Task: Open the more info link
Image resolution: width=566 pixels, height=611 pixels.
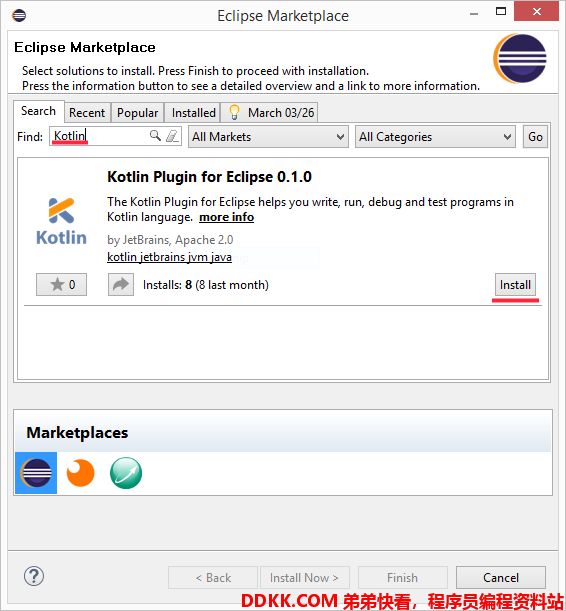Action: click(226, 217)
